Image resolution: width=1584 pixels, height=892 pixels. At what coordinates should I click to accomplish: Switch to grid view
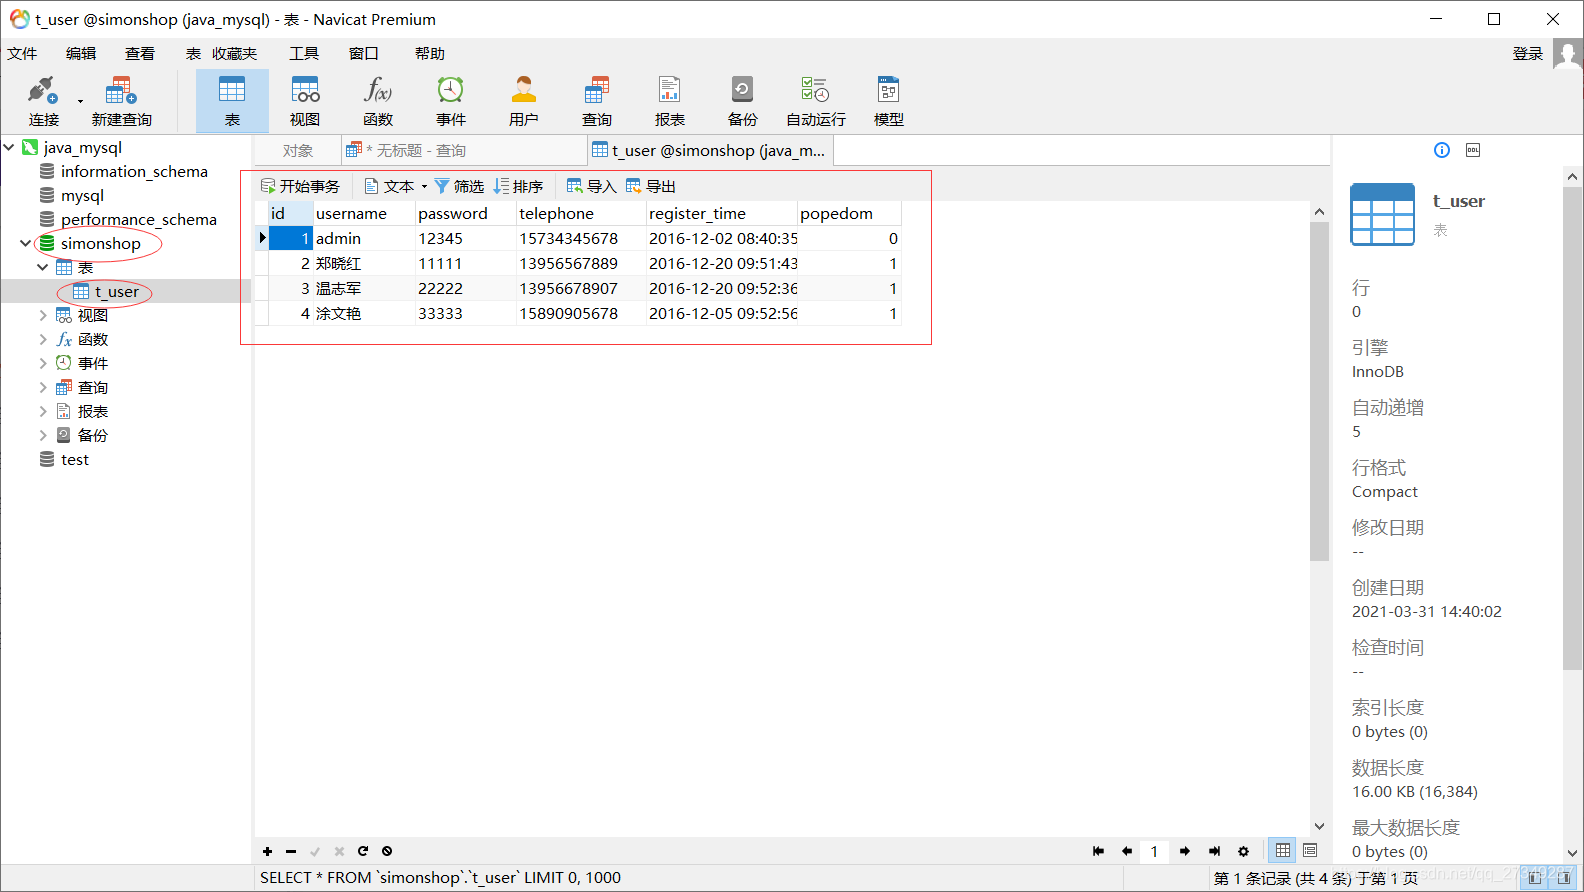click(1283, 851)
